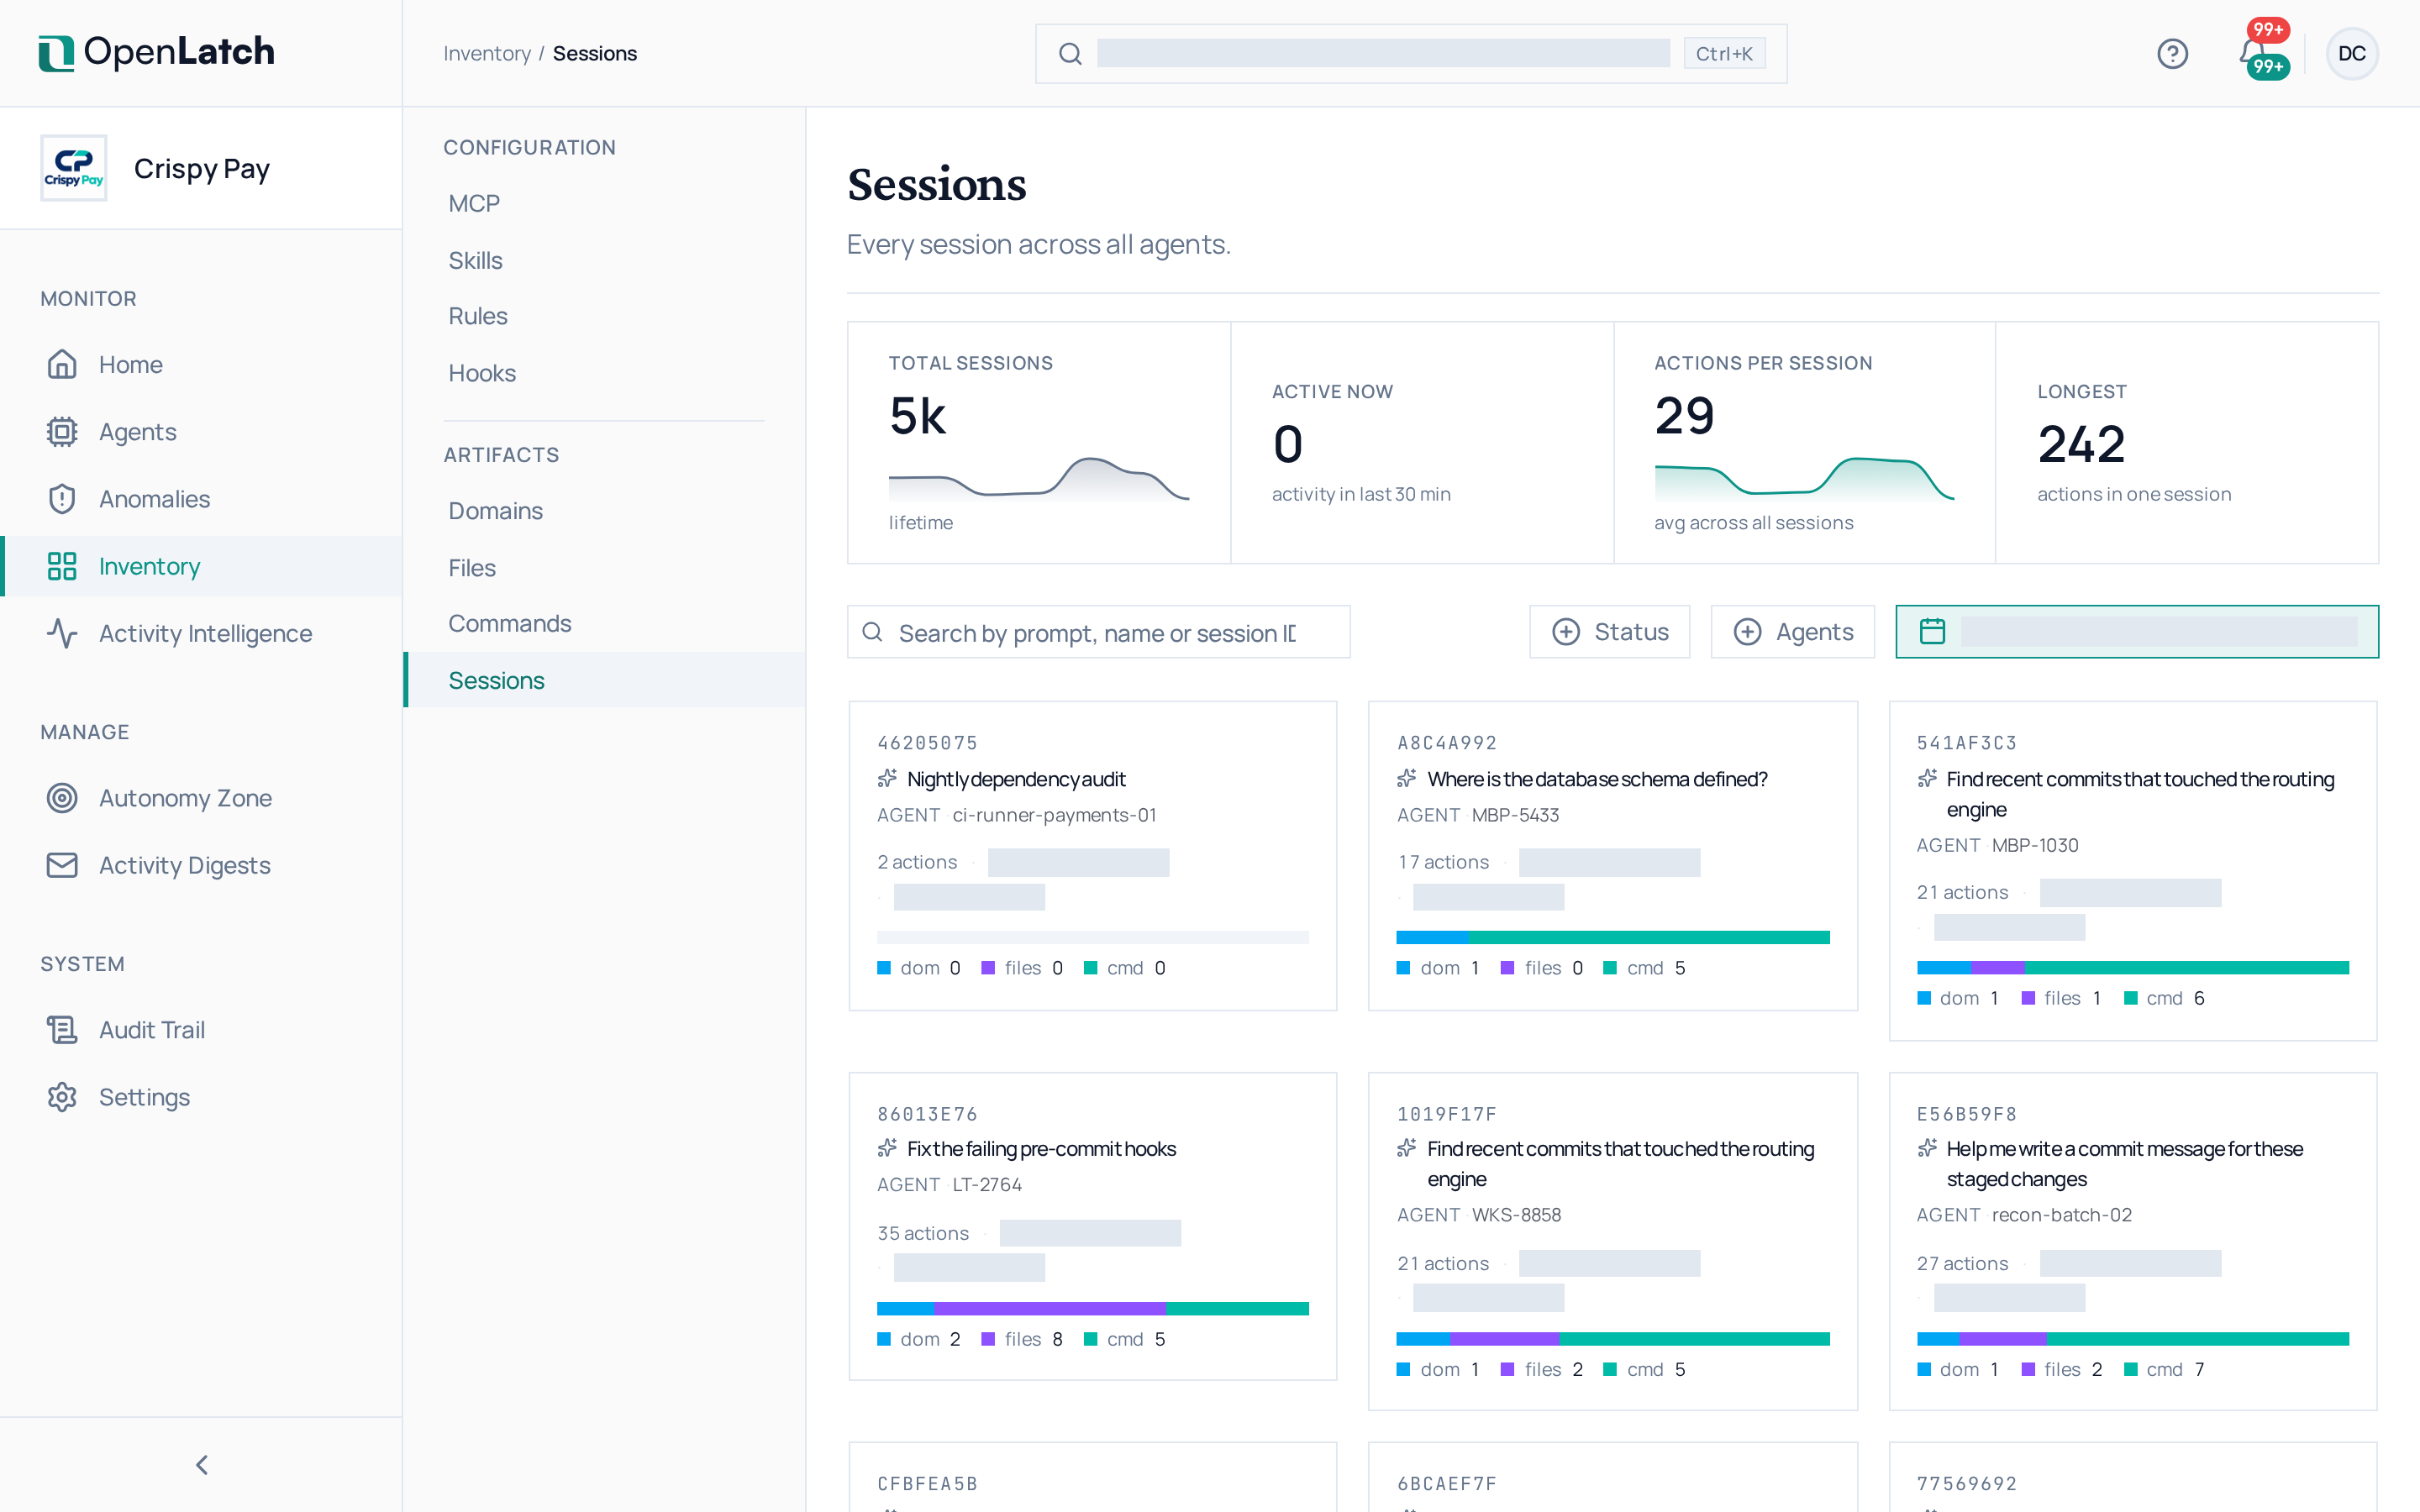
Task: Click the Agents chip icon
Action: (x=62, y=431)
